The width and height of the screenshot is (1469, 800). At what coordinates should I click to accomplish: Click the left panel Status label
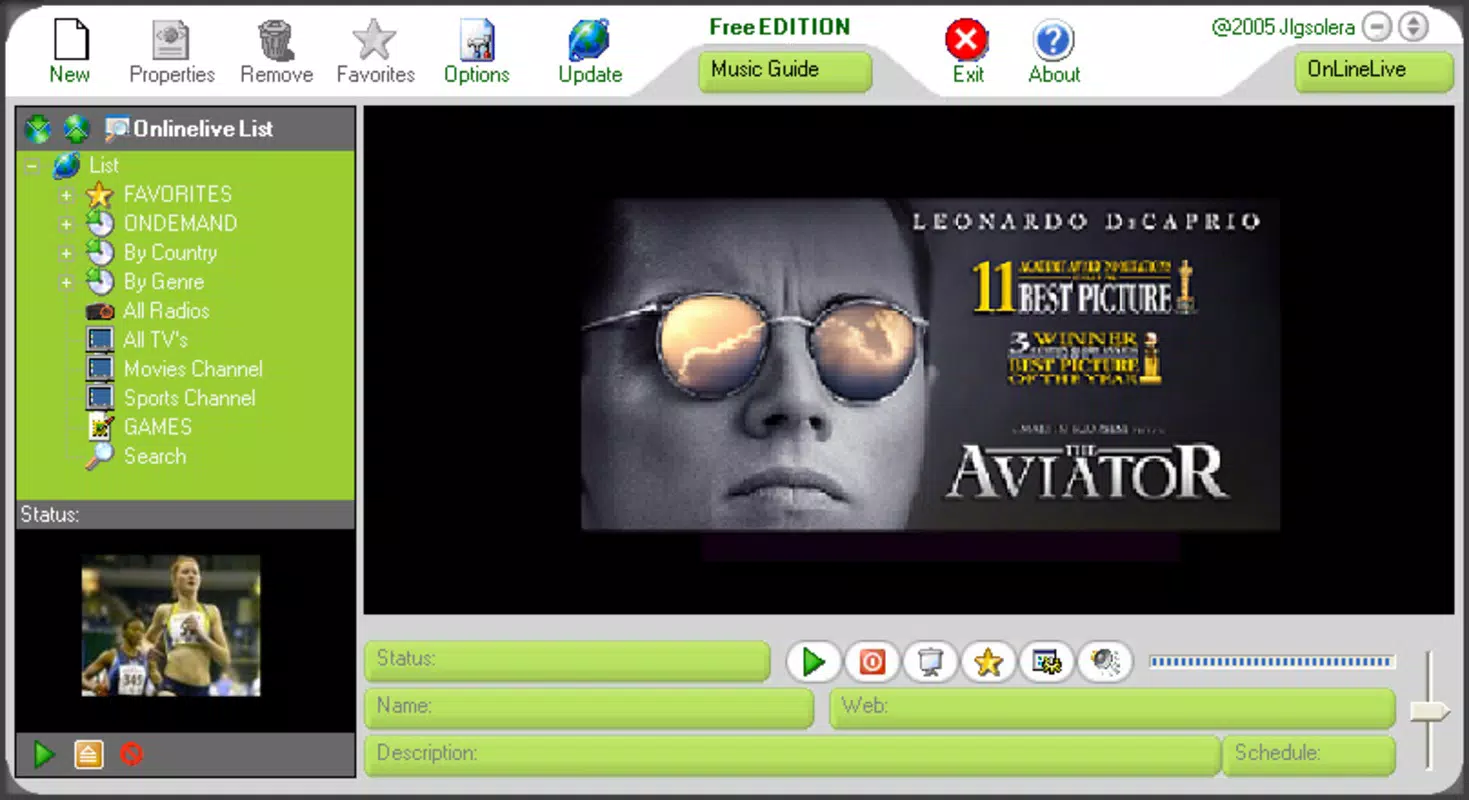49,515
